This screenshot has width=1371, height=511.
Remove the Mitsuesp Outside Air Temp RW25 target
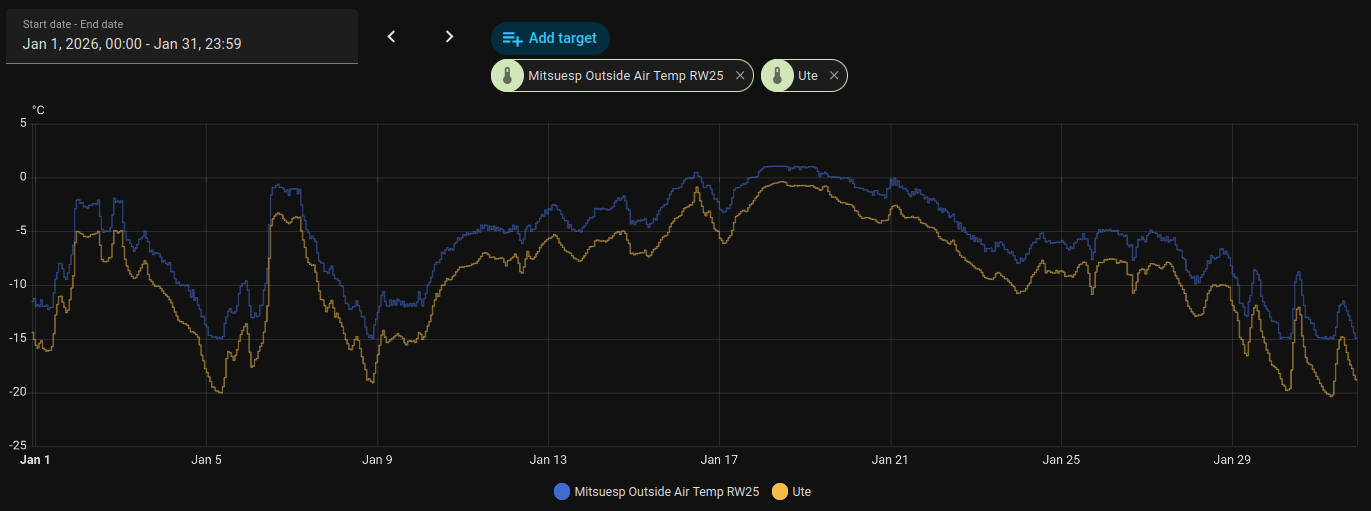click(x=740, y=76)
